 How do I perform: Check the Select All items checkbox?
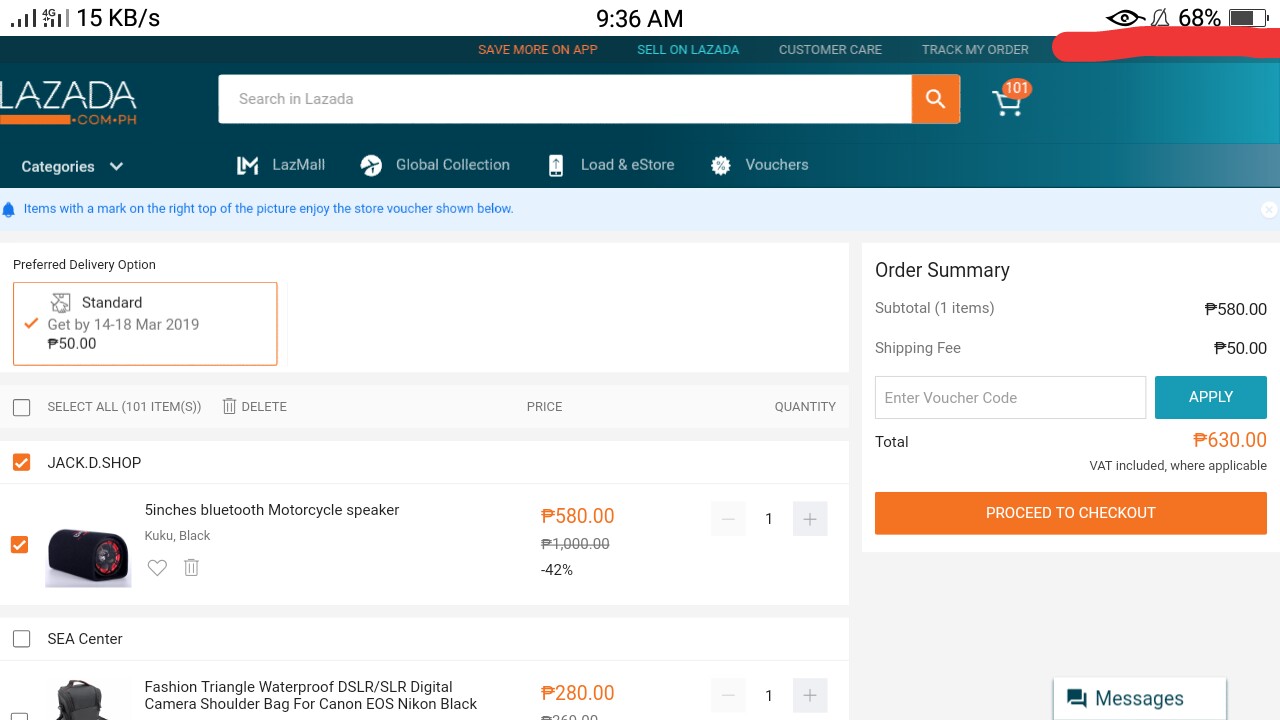point(21,407)
